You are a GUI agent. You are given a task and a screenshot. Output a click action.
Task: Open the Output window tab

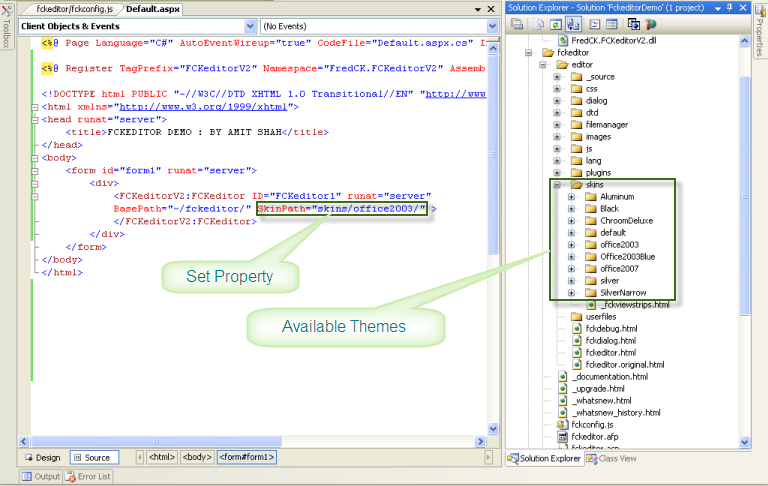pyautogui.click(x=41, y=476)
